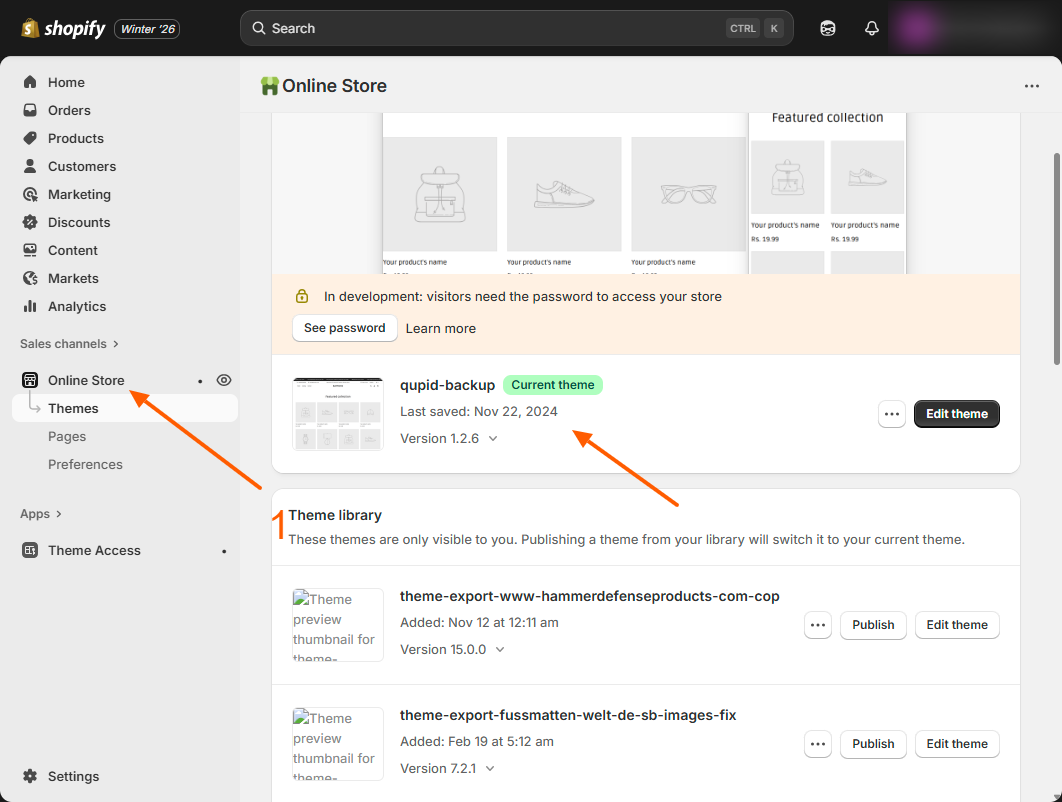
Task: Navigate to Marketing
Action: coord(79,194)
